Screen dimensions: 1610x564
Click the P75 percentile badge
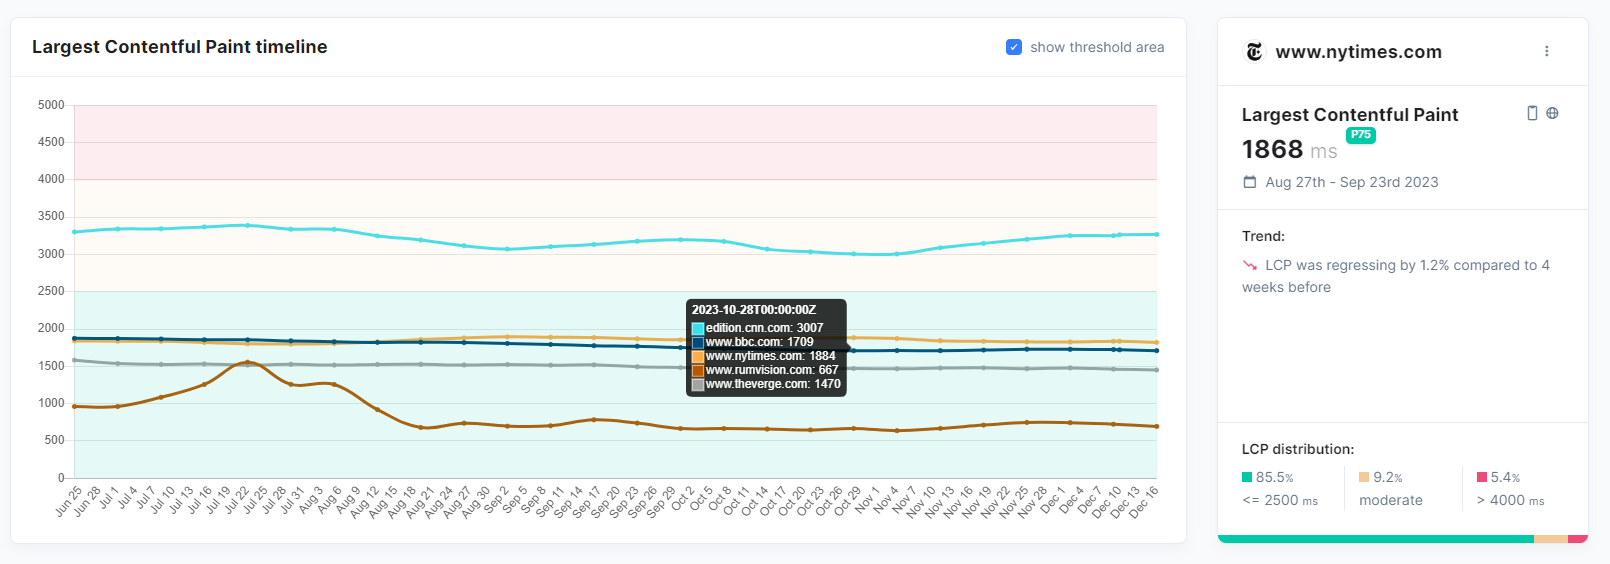click(x=1361, y=135)
